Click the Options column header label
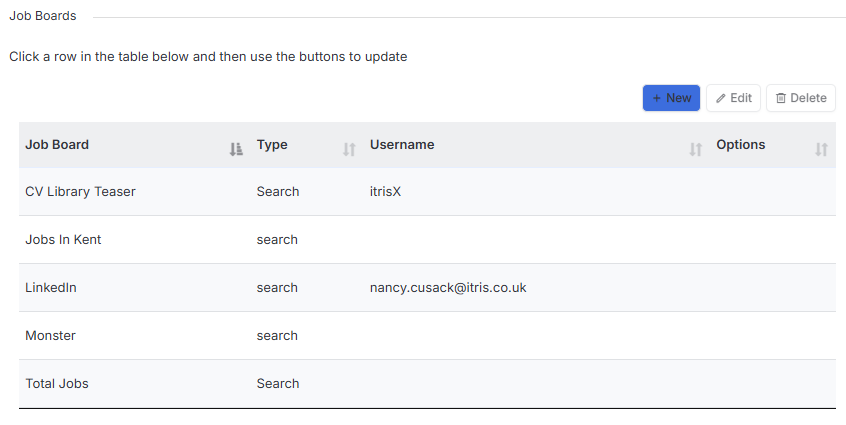Image resolution: width=846 pixels, height=425 pixels. 741,145
